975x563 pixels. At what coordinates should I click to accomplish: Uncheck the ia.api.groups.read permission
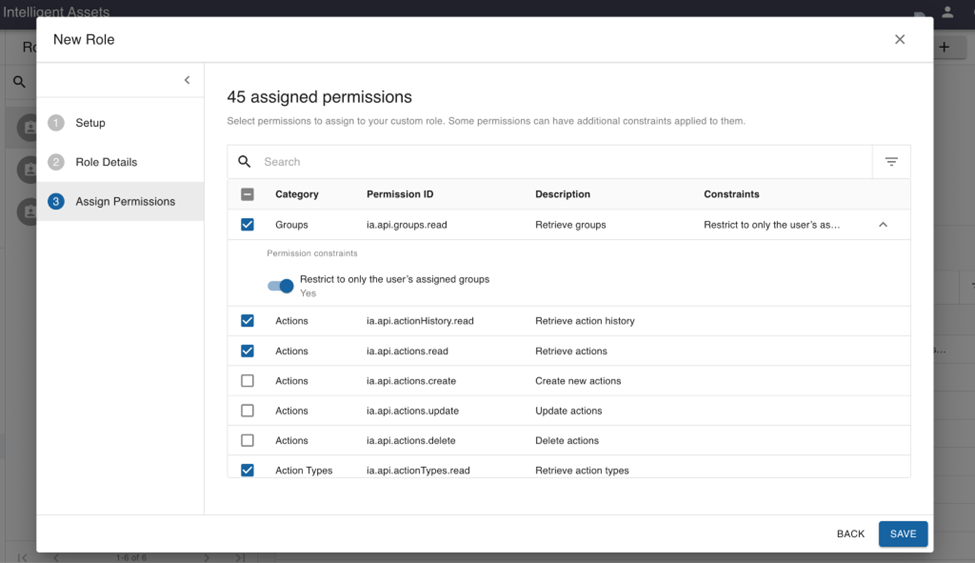coord(247,225)
